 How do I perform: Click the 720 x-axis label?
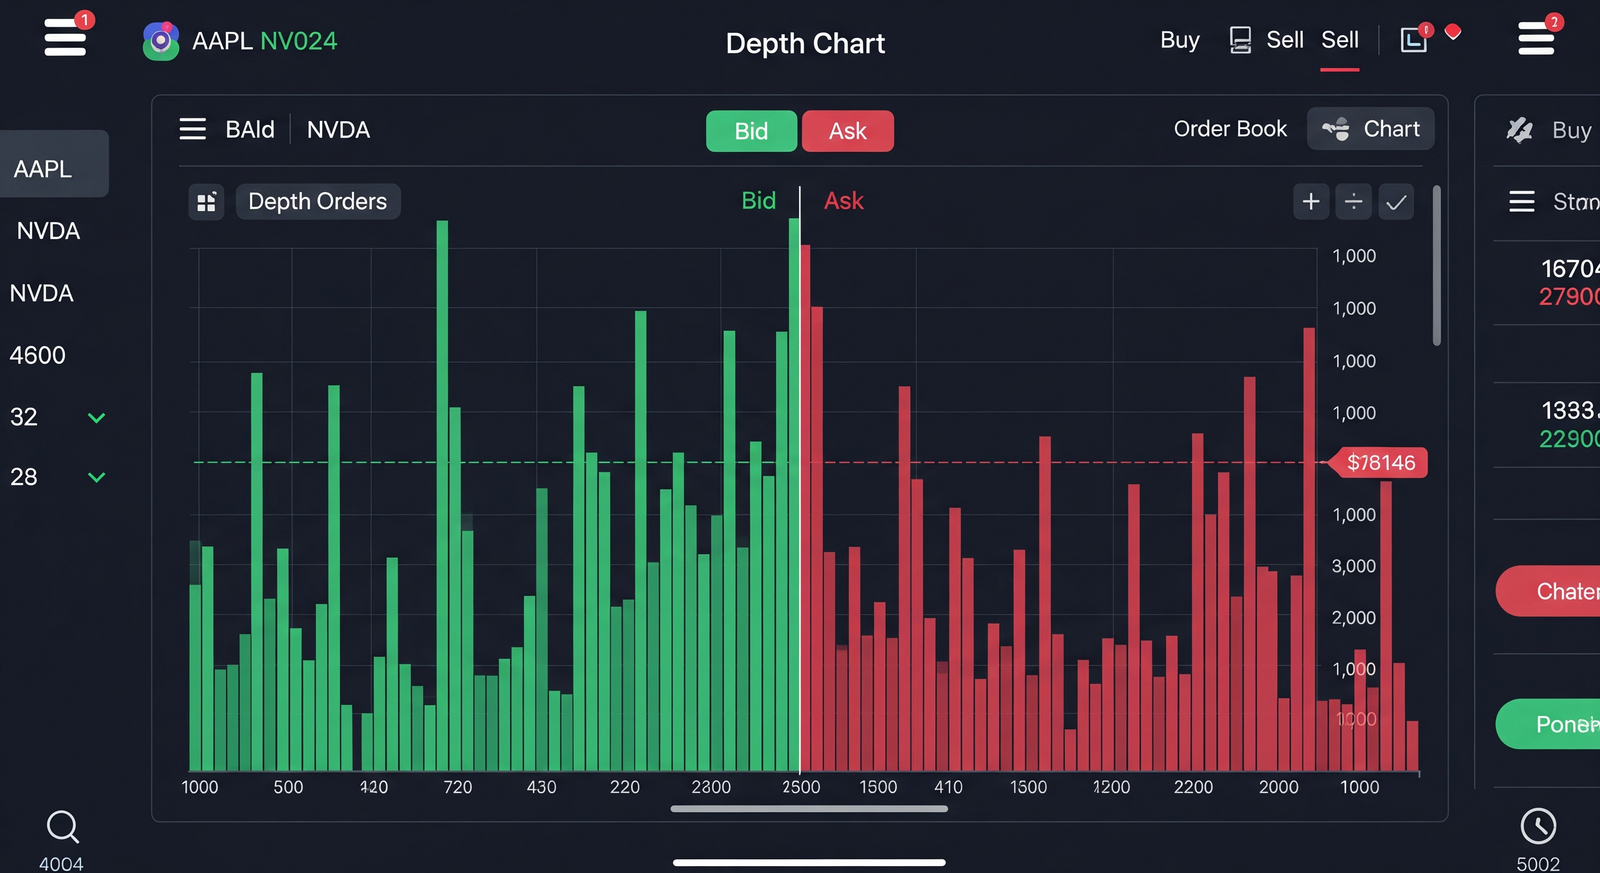click(458, 787)
